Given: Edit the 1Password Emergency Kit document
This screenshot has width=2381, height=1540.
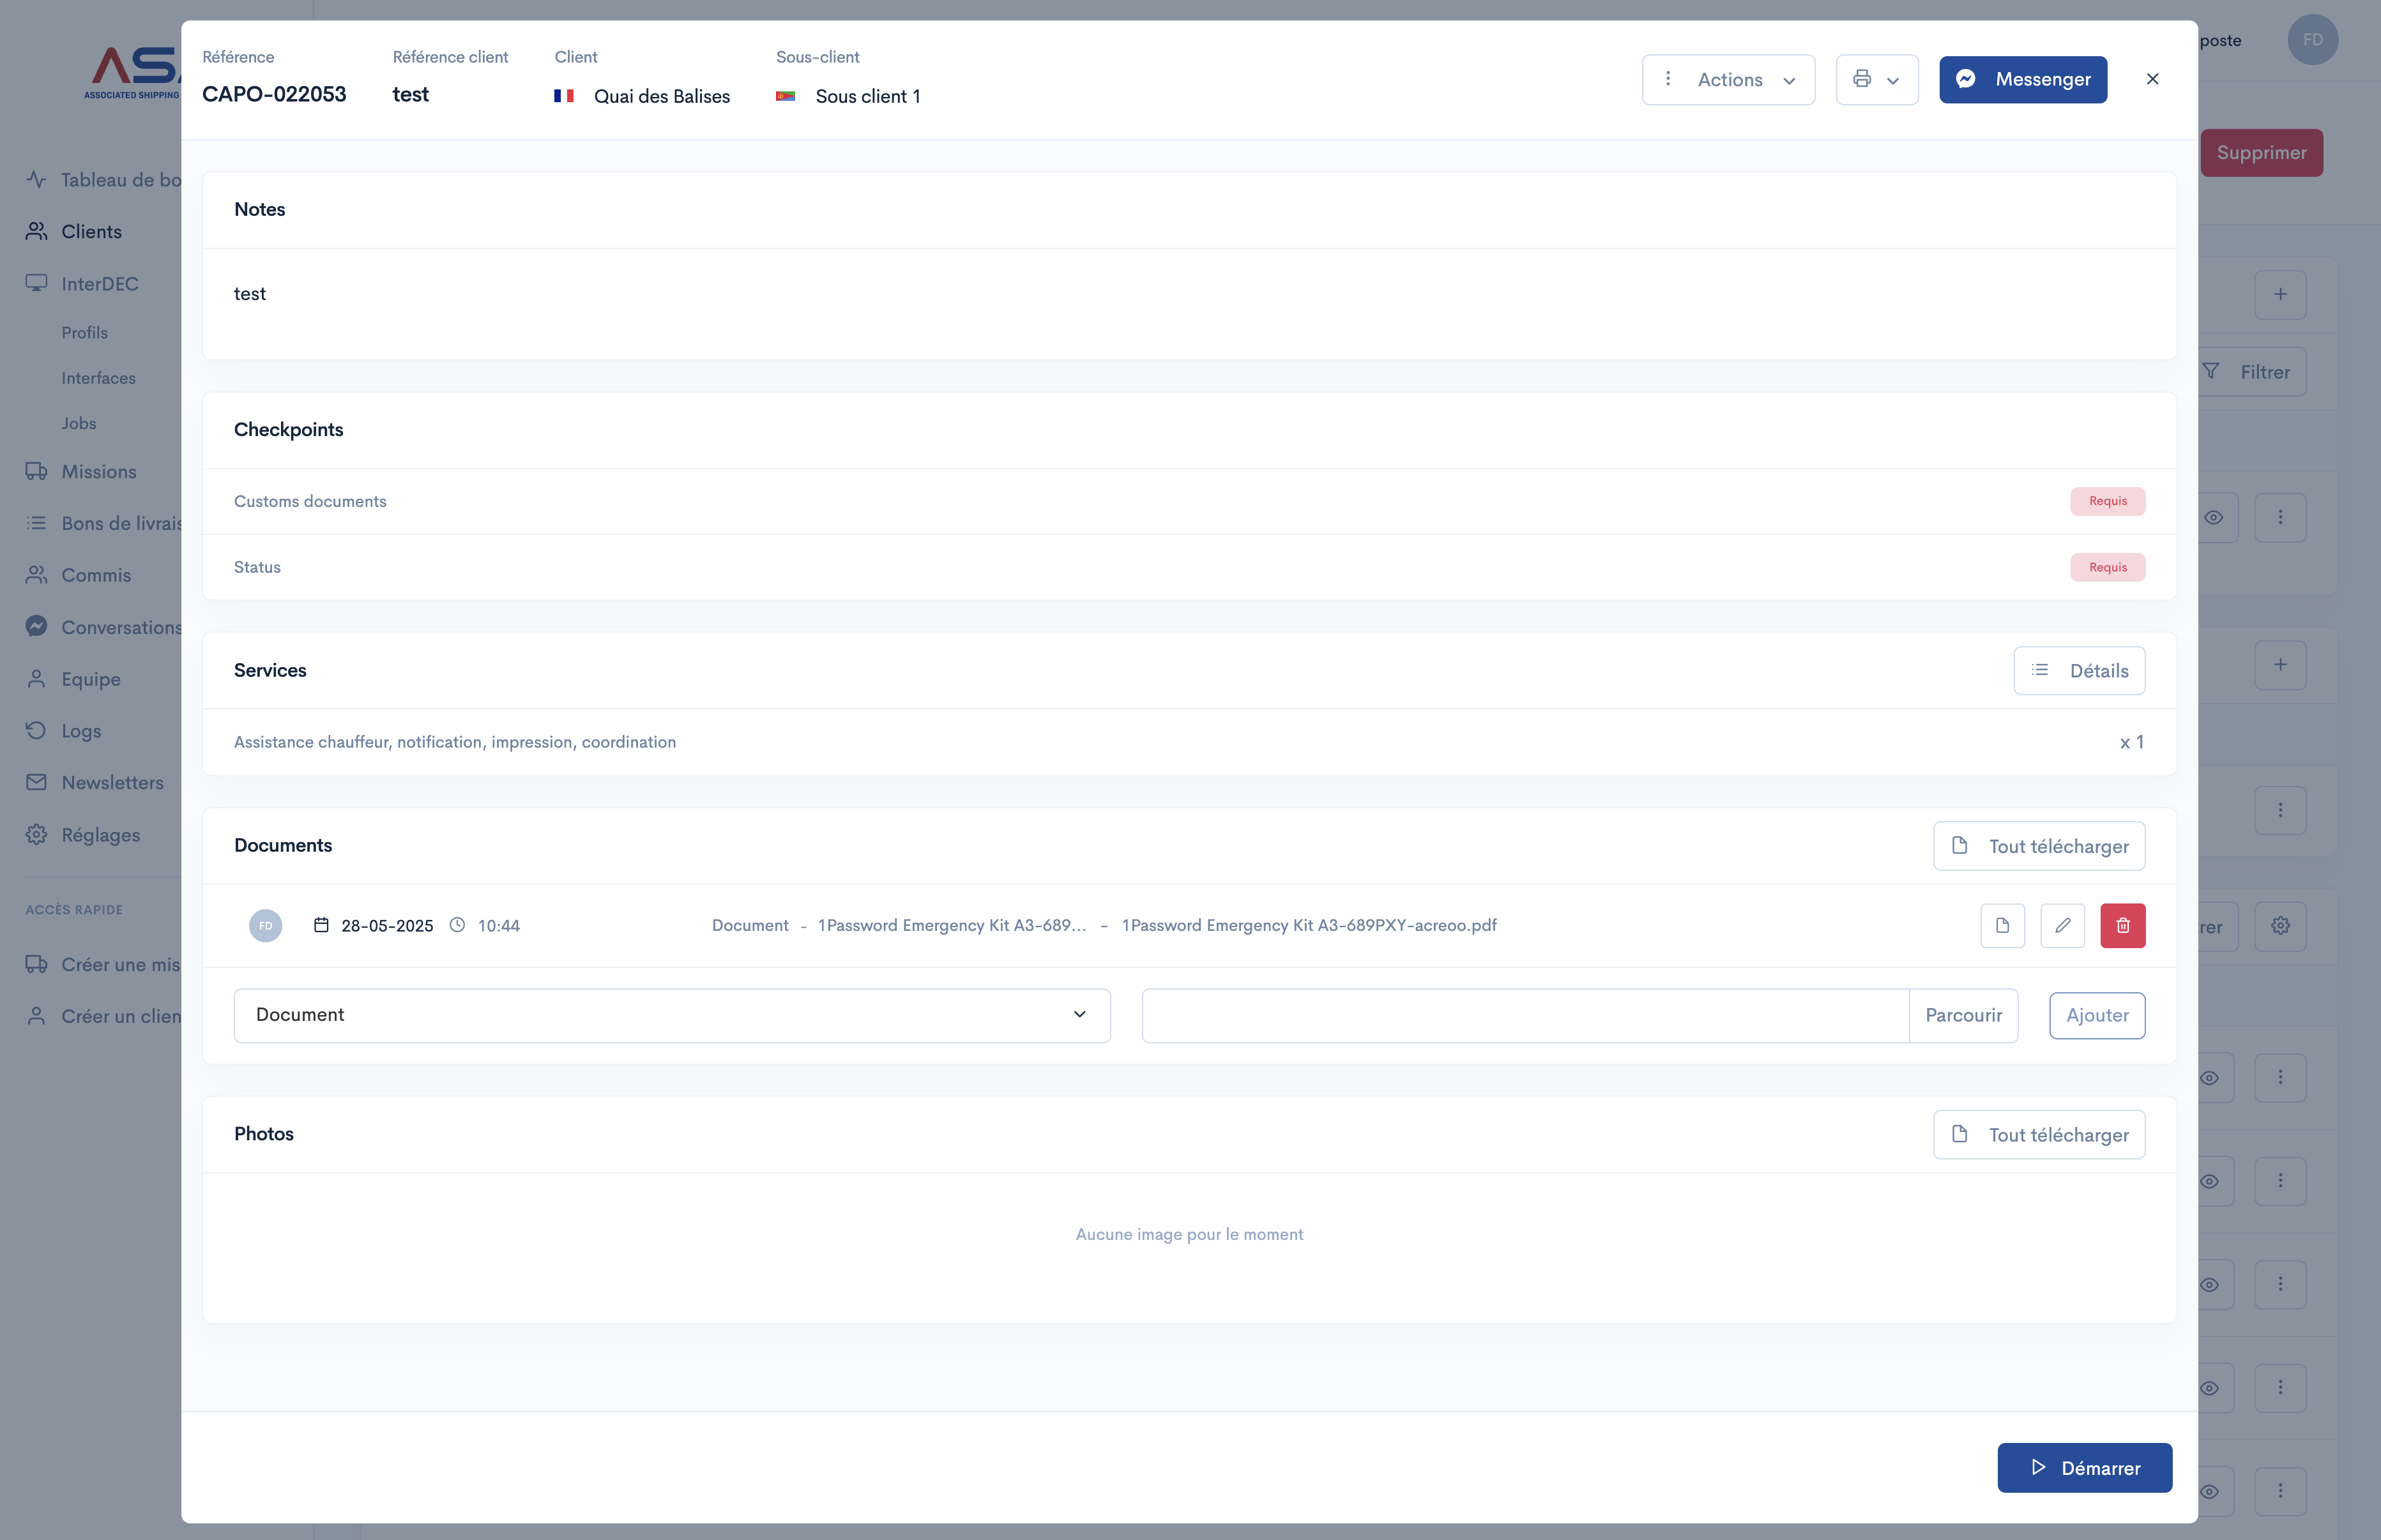Looking at the screenshot, I should (x=2062, y=926).
